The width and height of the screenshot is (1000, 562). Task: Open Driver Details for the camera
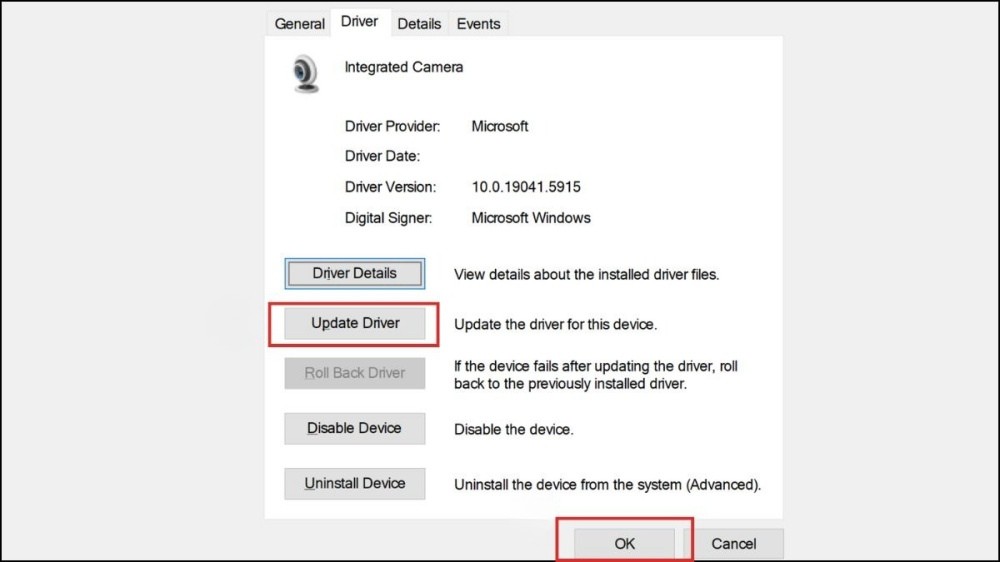(354, 273)
